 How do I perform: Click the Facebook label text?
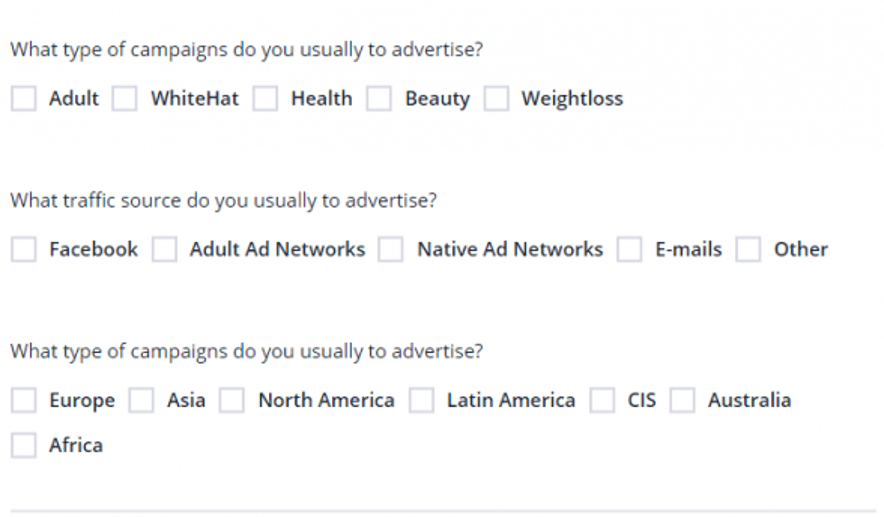pos(94,249)
